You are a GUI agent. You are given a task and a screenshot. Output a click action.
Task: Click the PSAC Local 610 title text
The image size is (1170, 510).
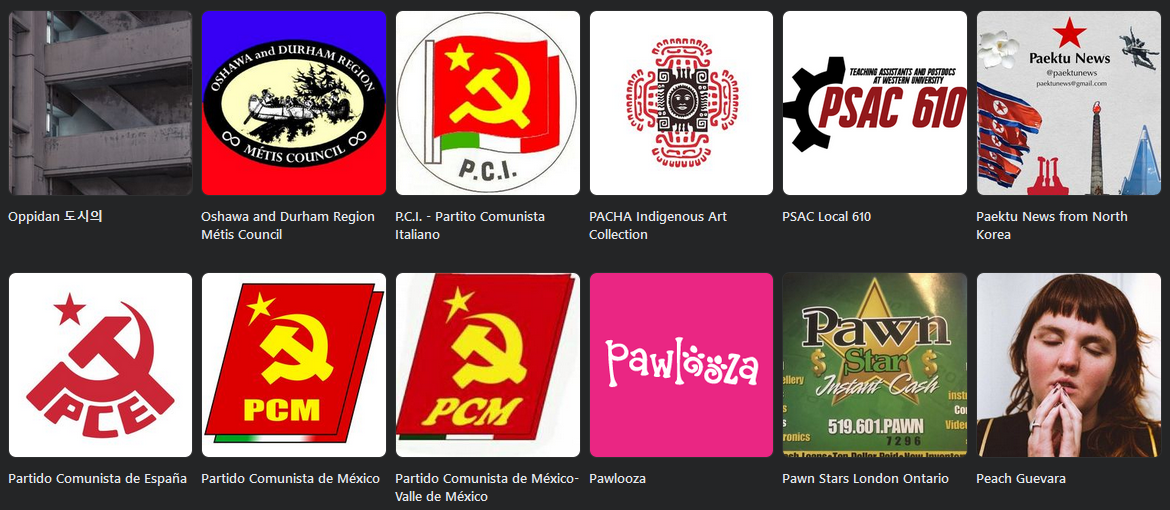[x=827, y=217]
